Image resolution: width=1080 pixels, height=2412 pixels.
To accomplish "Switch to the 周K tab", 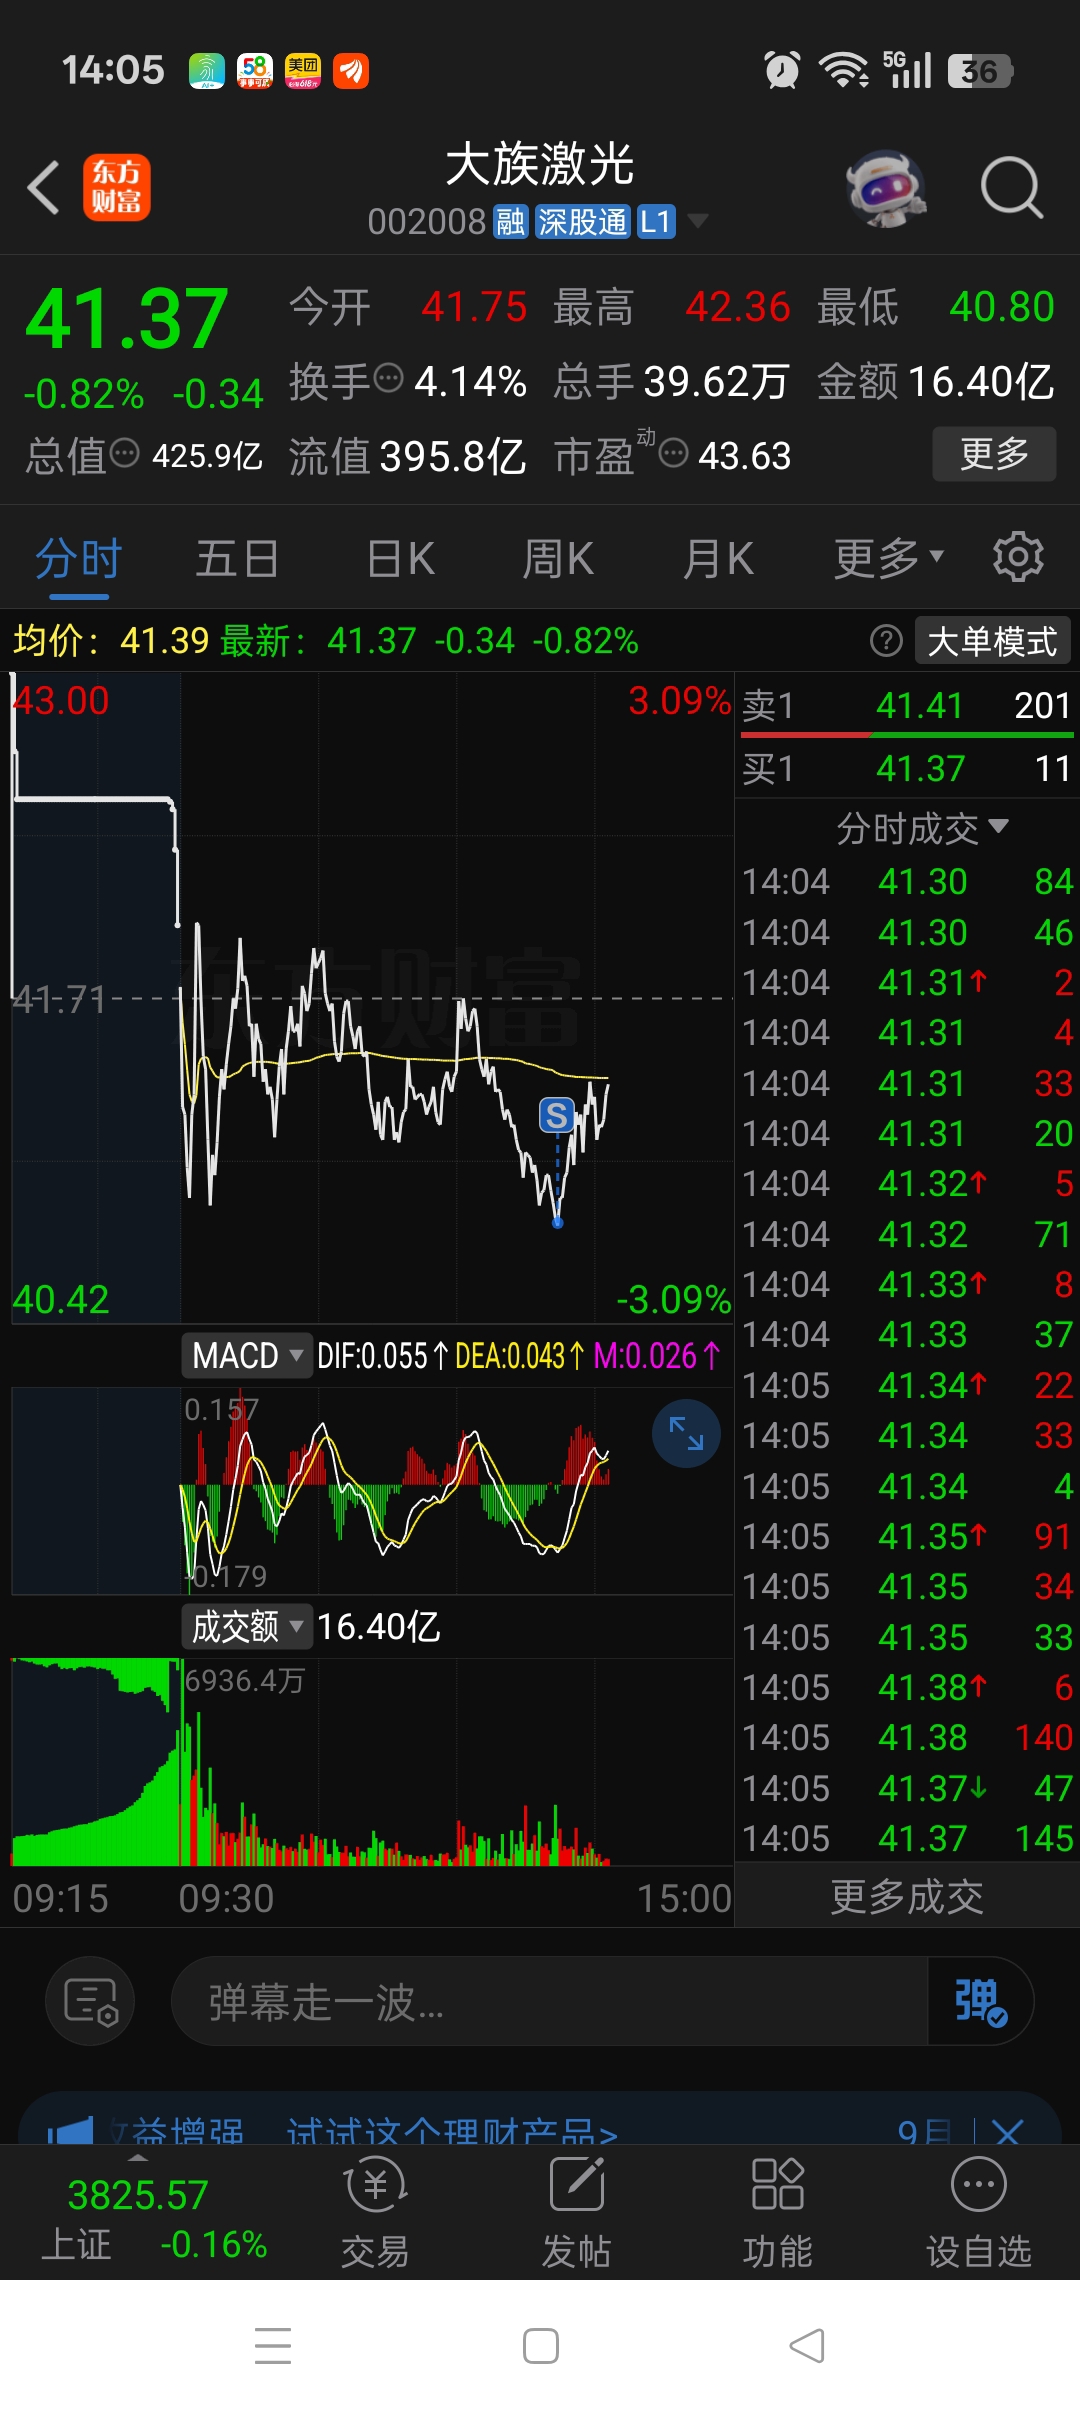I will [558, 557].
